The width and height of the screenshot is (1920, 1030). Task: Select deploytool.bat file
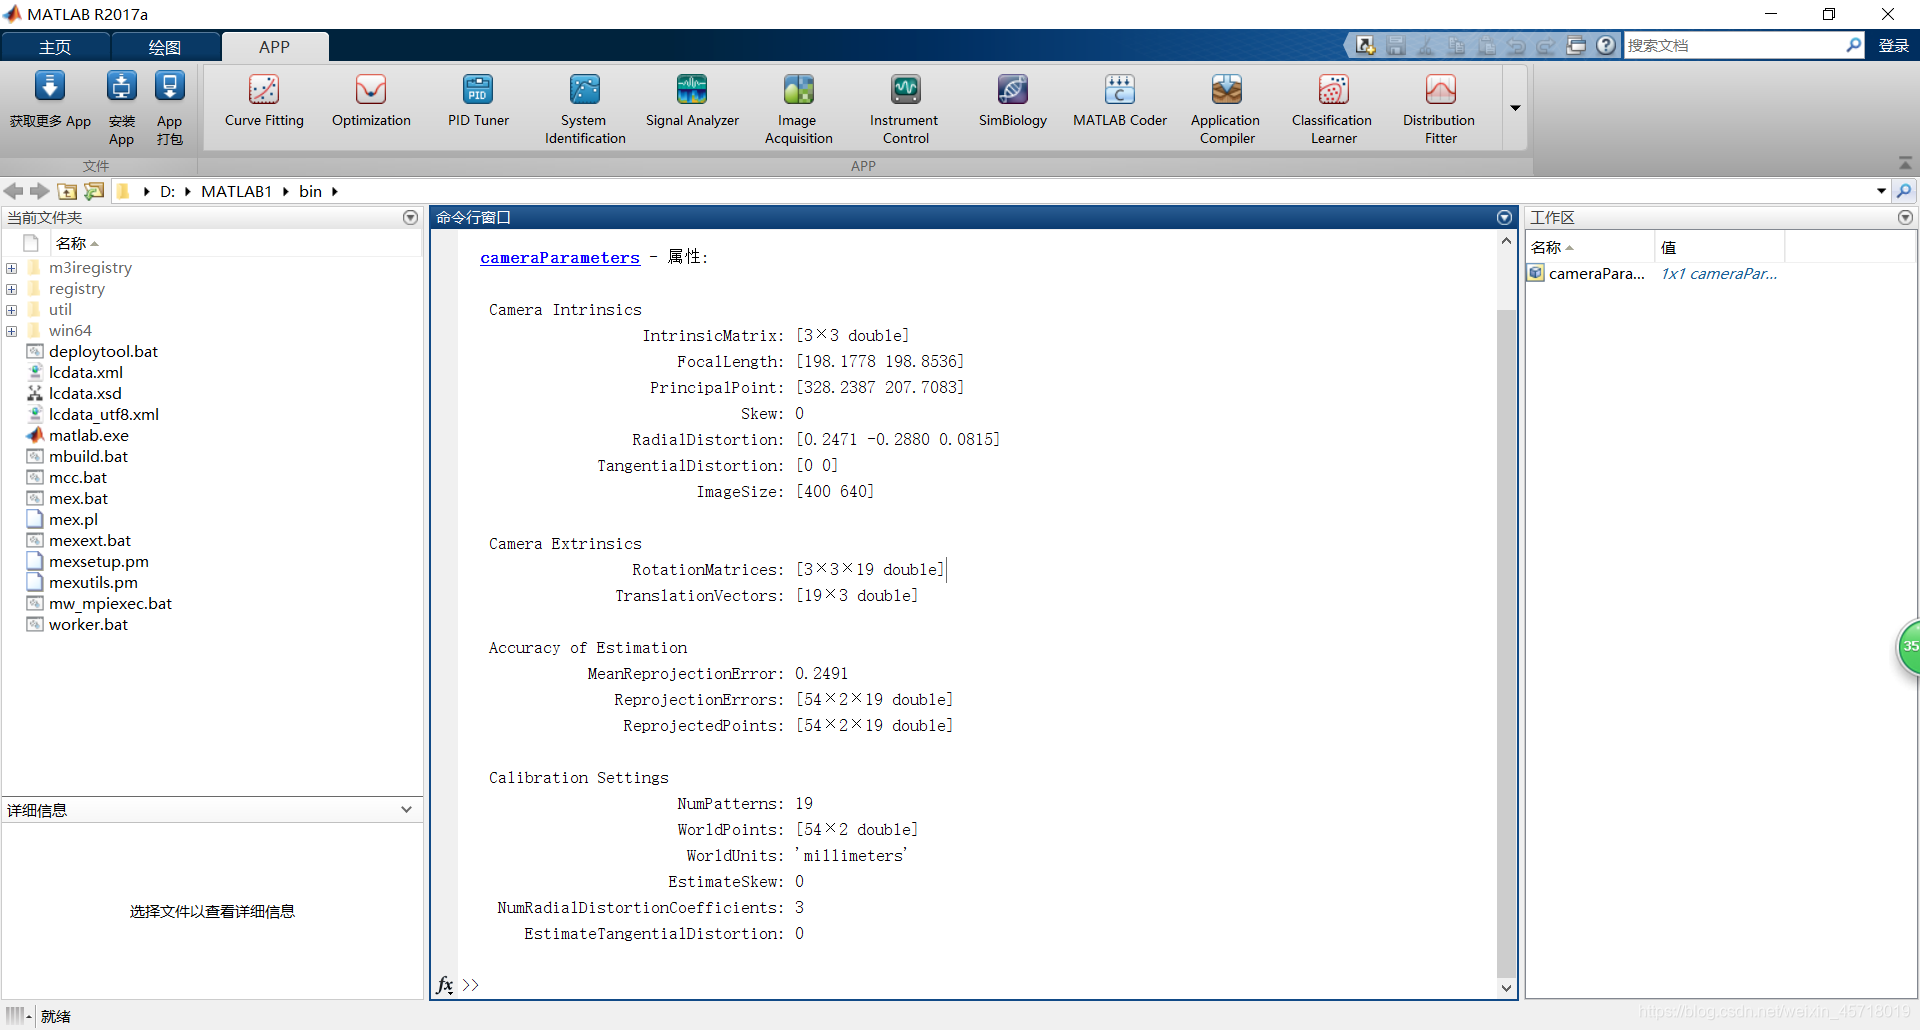click(103, 352)
